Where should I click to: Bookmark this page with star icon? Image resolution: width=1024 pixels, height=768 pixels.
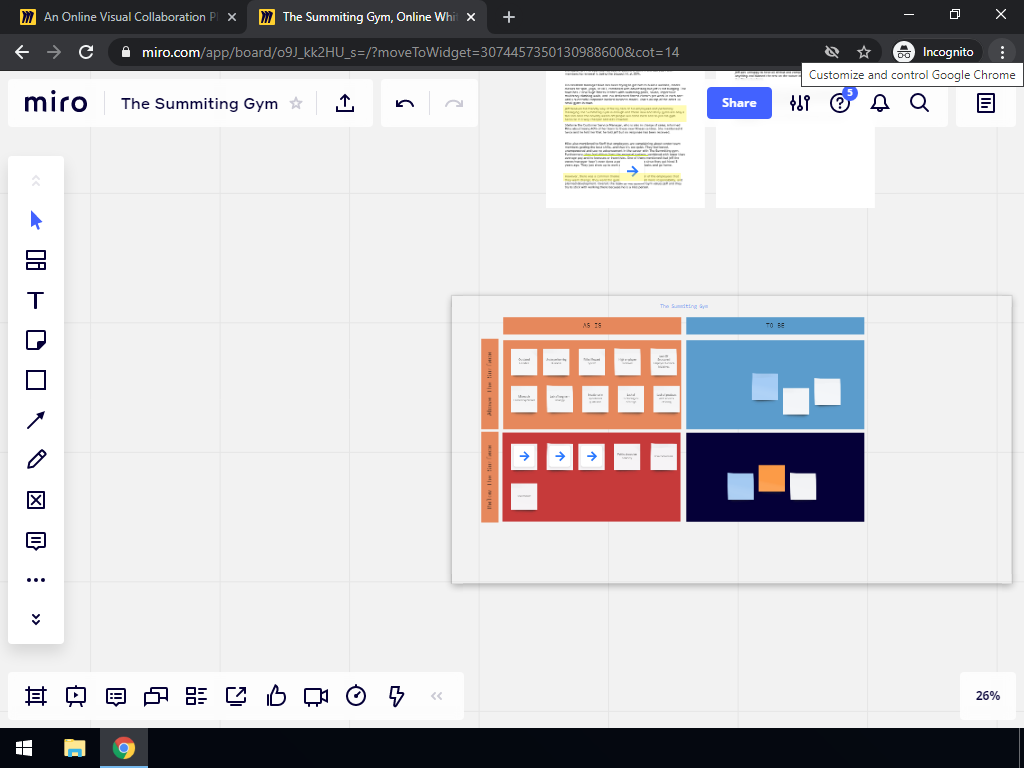click(864, 52)
